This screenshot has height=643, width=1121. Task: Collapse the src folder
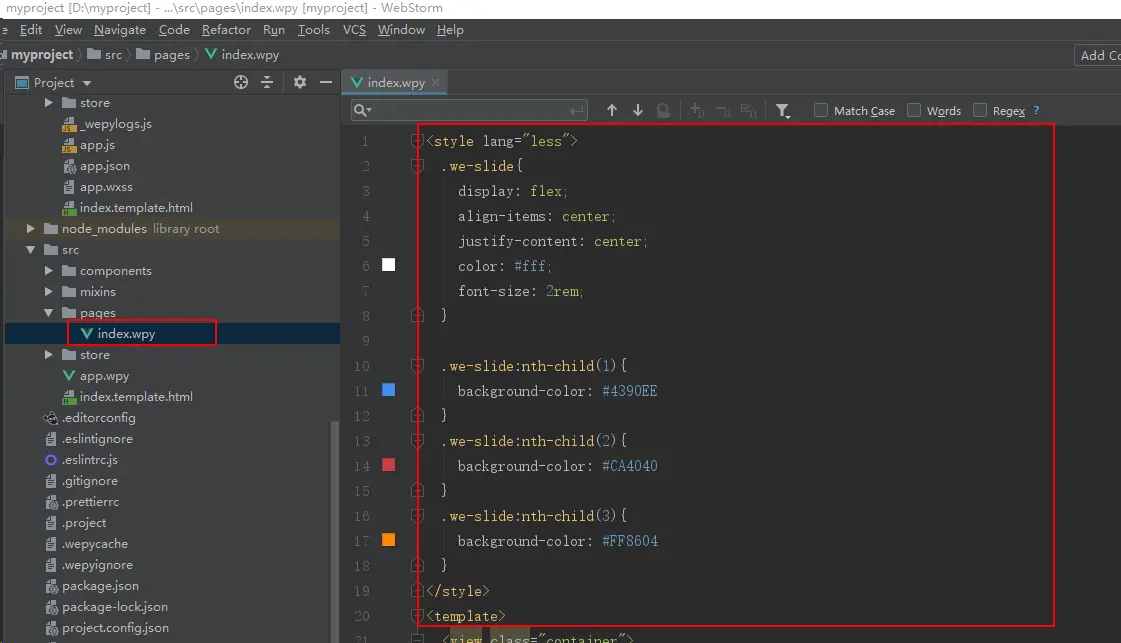30,250
